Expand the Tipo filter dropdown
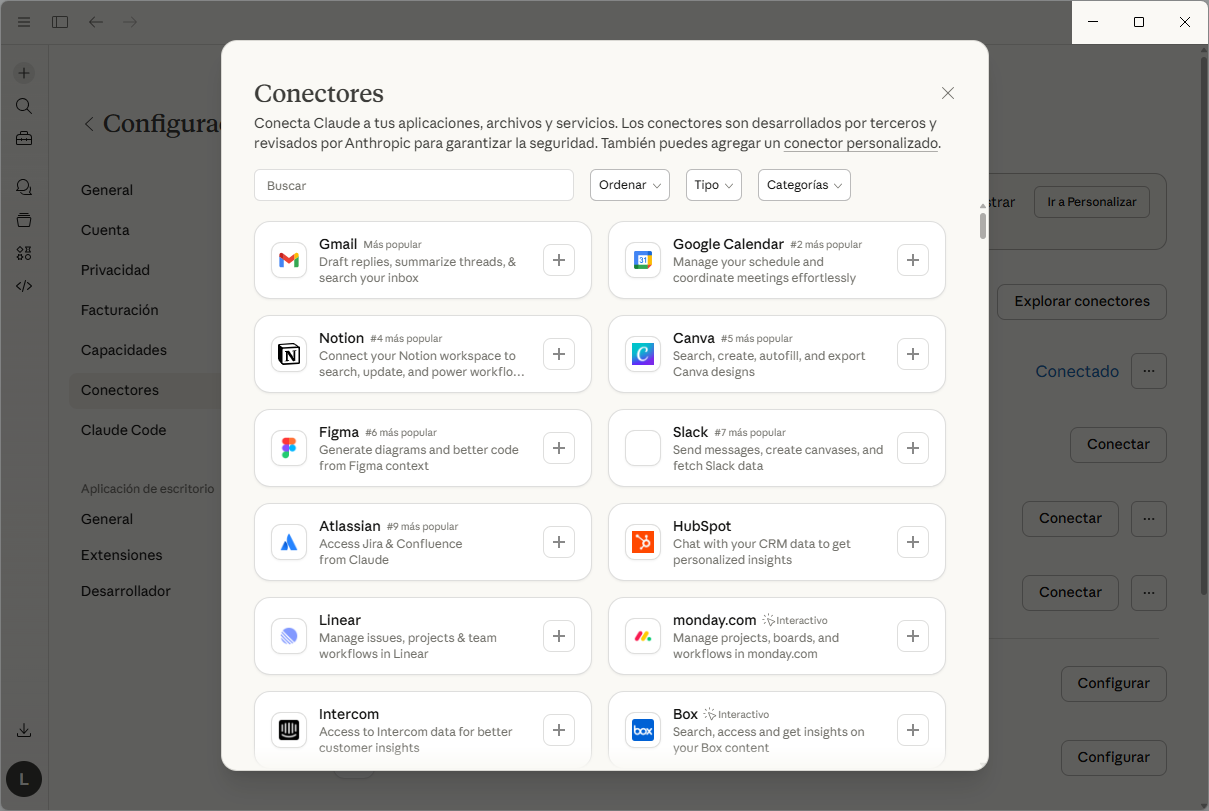The height and width of the screenshot is (811, 1209). coord(714,185)
